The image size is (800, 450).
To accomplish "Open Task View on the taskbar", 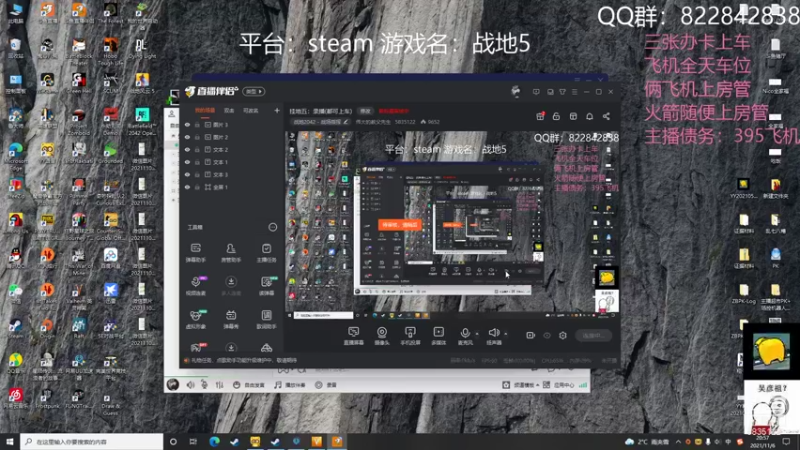I will point(193,442).
